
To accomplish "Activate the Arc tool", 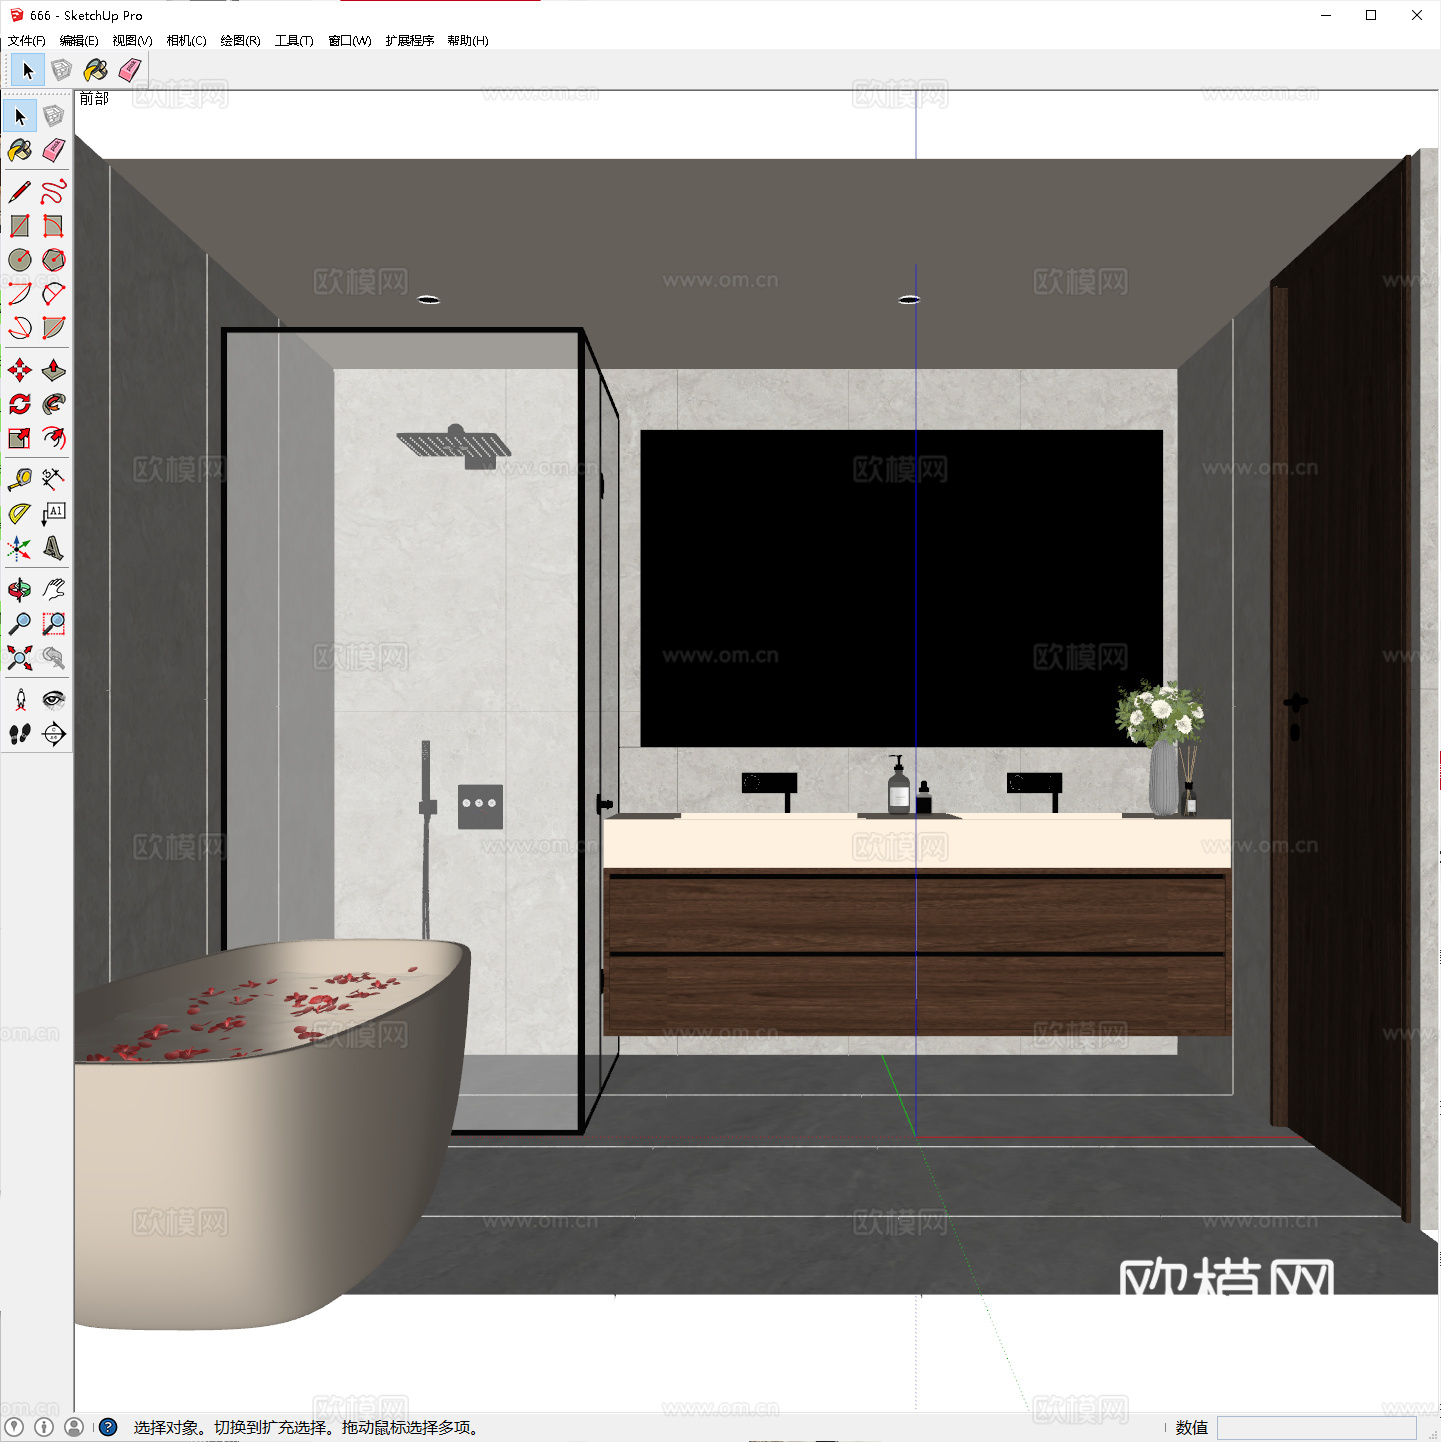I will coord(20,293).
